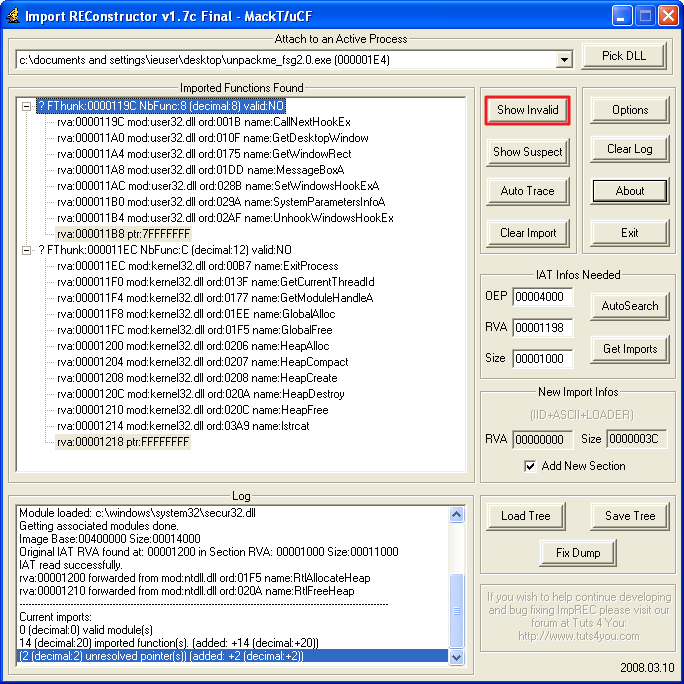Minimize the Import REConstructor window

(x=622, y=16)
